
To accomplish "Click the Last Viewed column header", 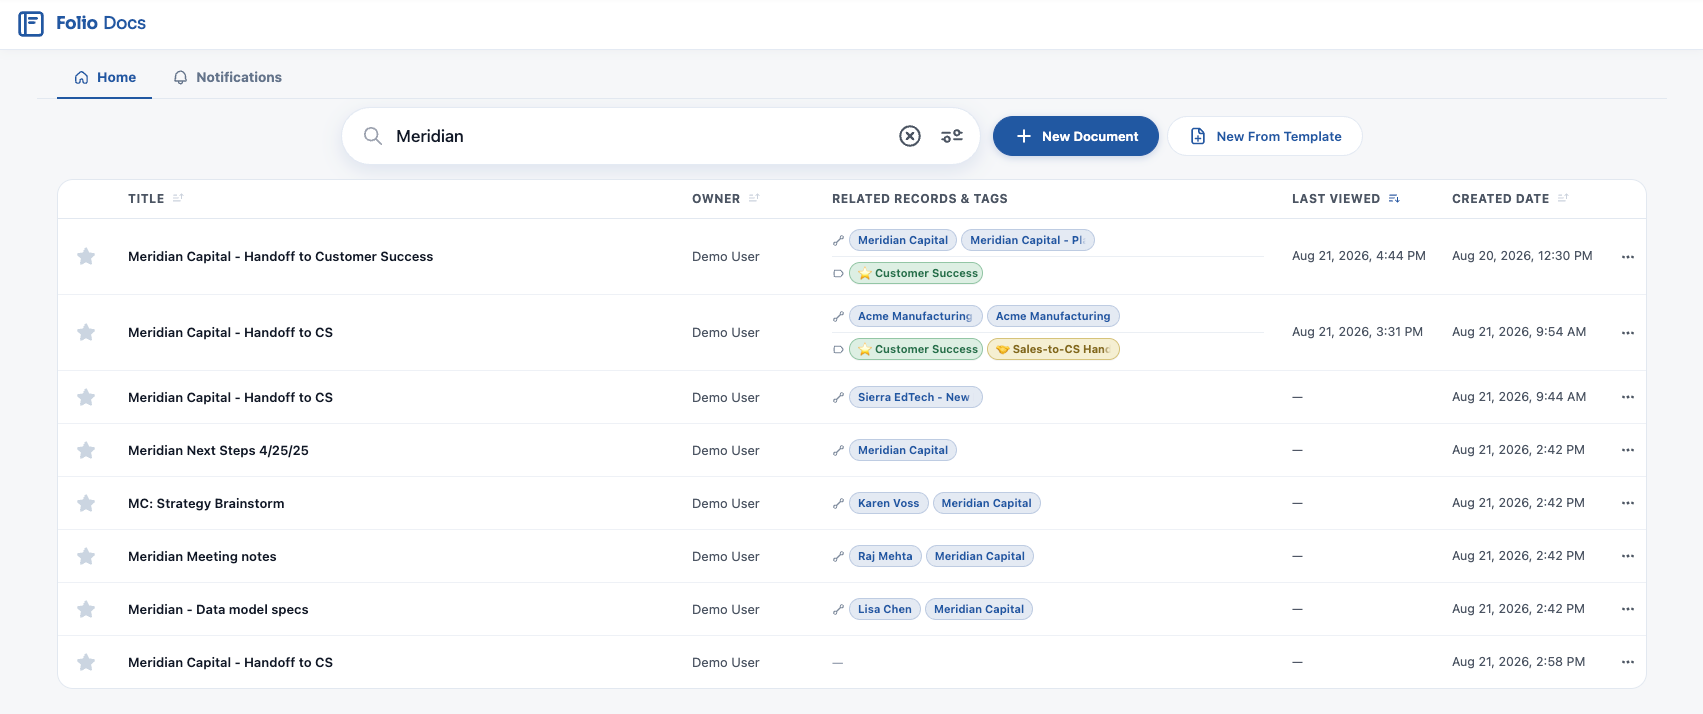I will (1336, 199).
